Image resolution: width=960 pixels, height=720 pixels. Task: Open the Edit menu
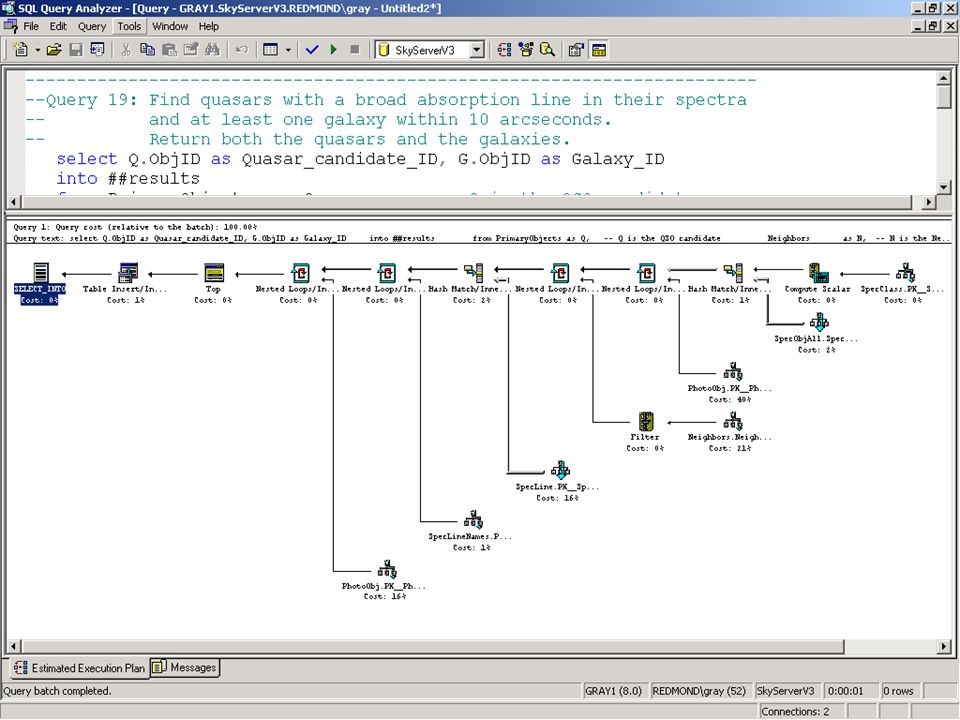click(58, 26)
